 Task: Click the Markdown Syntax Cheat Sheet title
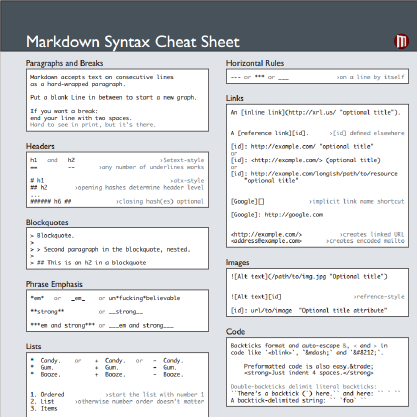133,42
